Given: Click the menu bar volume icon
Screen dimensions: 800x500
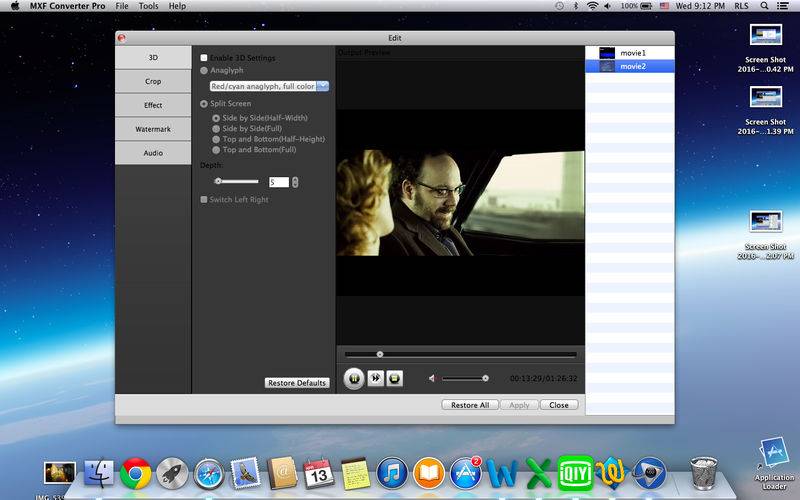Looking at the screenshot, I should (607, 6).
